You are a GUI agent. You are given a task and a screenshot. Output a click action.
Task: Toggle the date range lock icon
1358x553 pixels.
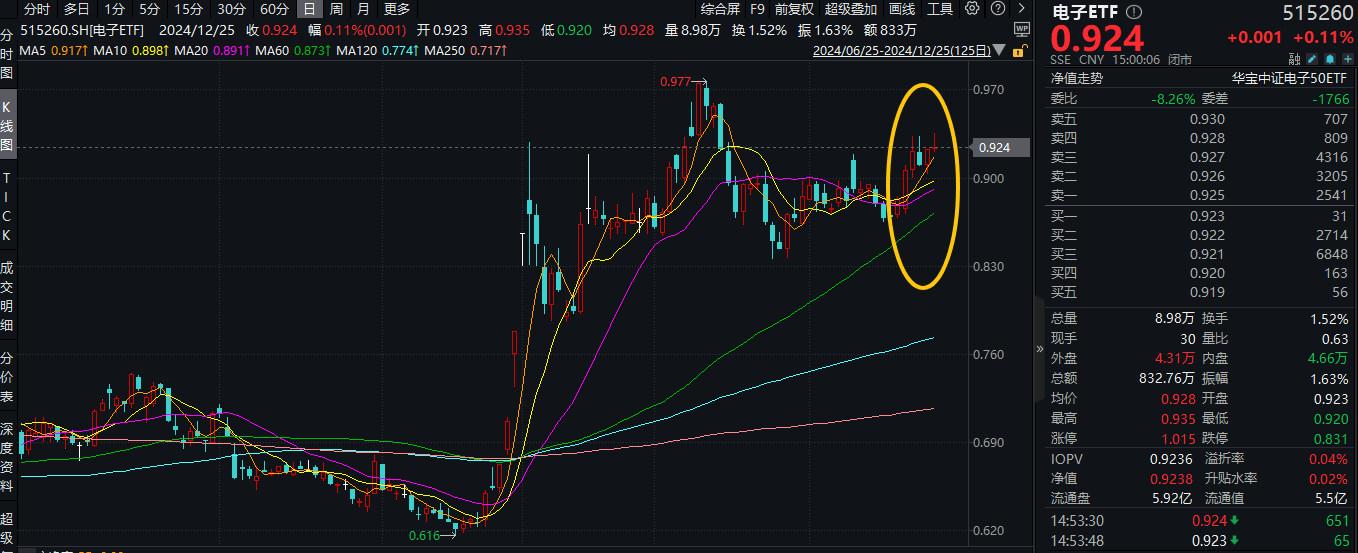point(1019,50)
